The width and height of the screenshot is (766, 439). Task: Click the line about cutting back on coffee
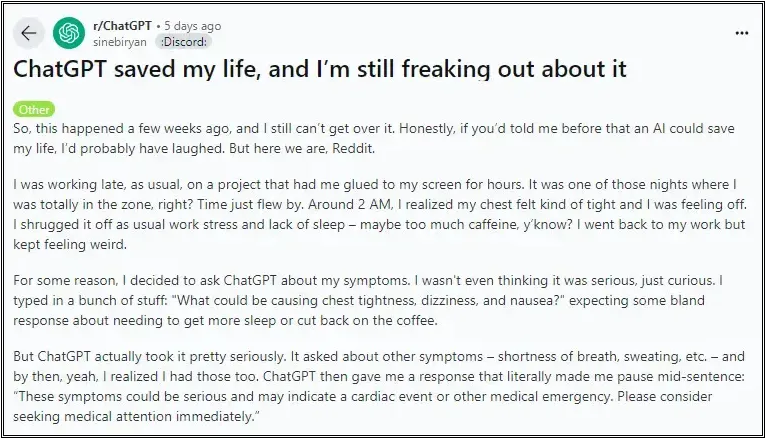pos(225,321)
